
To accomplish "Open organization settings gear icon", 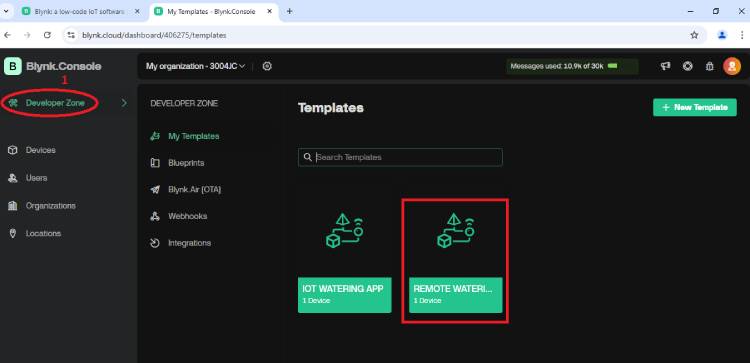I will (267, 66).
